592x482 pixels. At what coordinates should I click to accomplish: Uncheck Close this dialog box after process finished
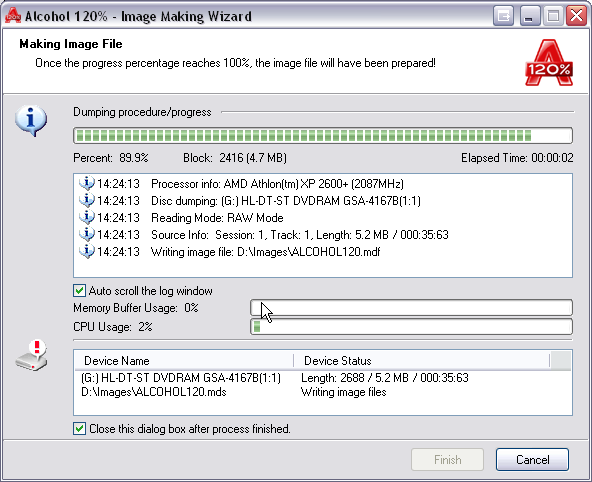79,429
